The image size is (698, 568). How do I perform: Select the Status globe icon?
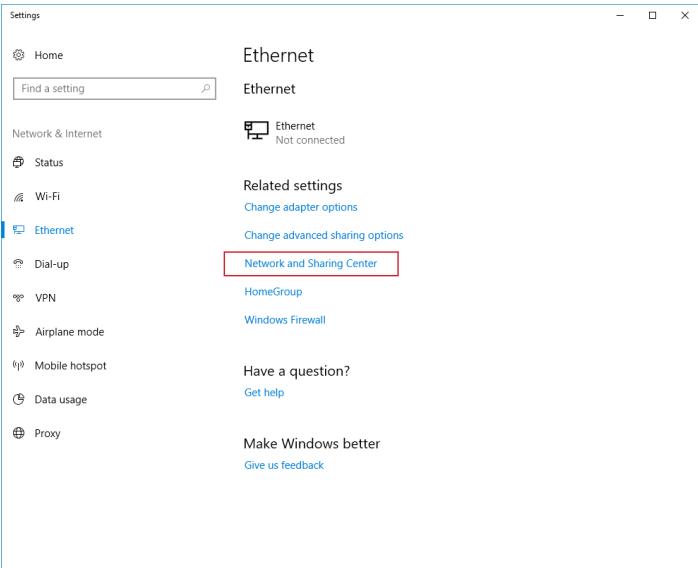19,162
